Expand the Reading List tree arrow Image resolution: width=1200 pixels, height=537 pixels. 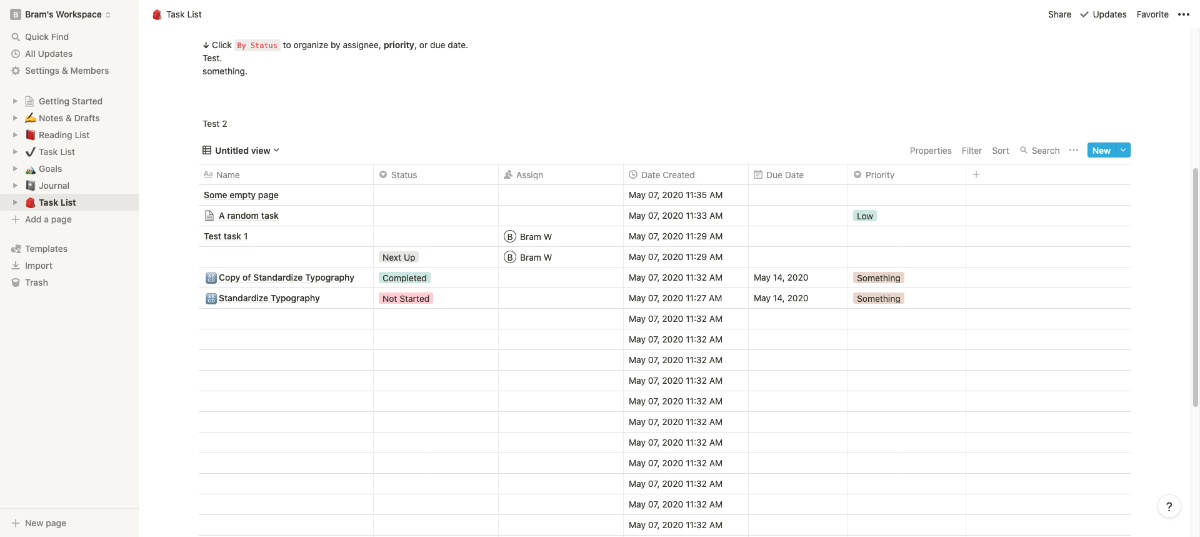pos(15,135)
